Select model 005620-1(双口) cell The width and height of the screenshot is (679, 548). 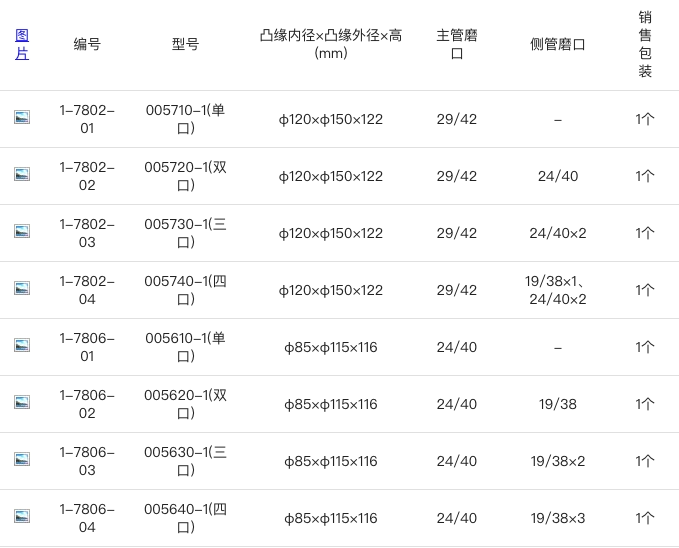click(x=185, y=404)
